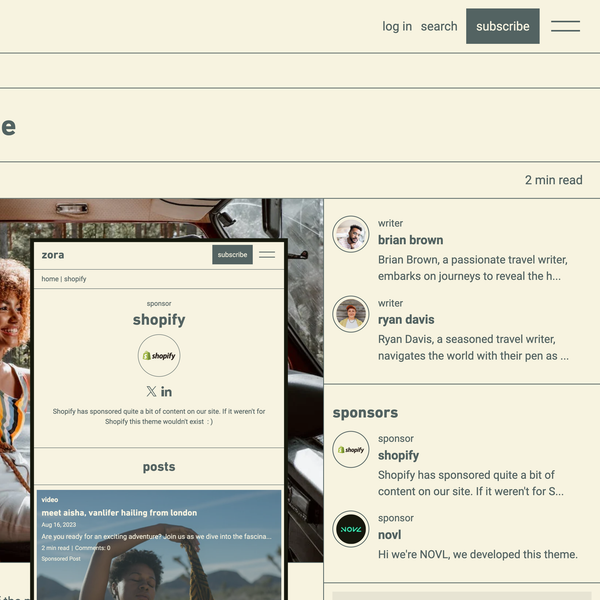The width and height of the screenshot is (600, 600).
Task: Click the hamburger icon inside zora mockup
Action: point(267,254)
